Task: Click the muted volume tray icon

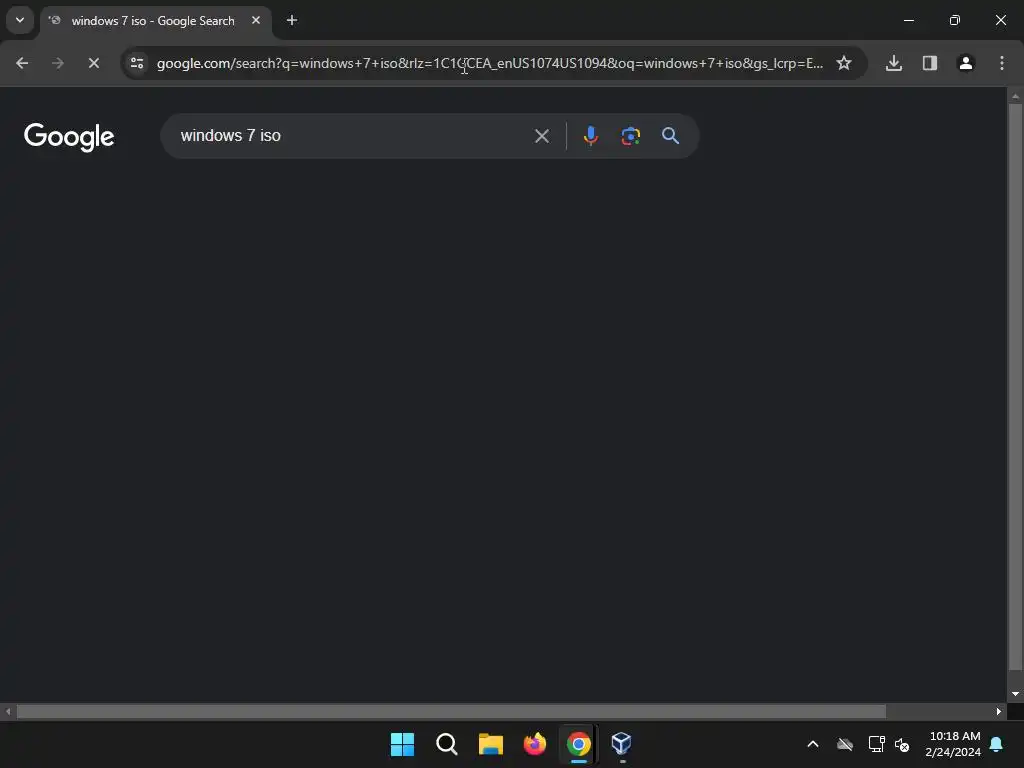Action: point(902,744)
